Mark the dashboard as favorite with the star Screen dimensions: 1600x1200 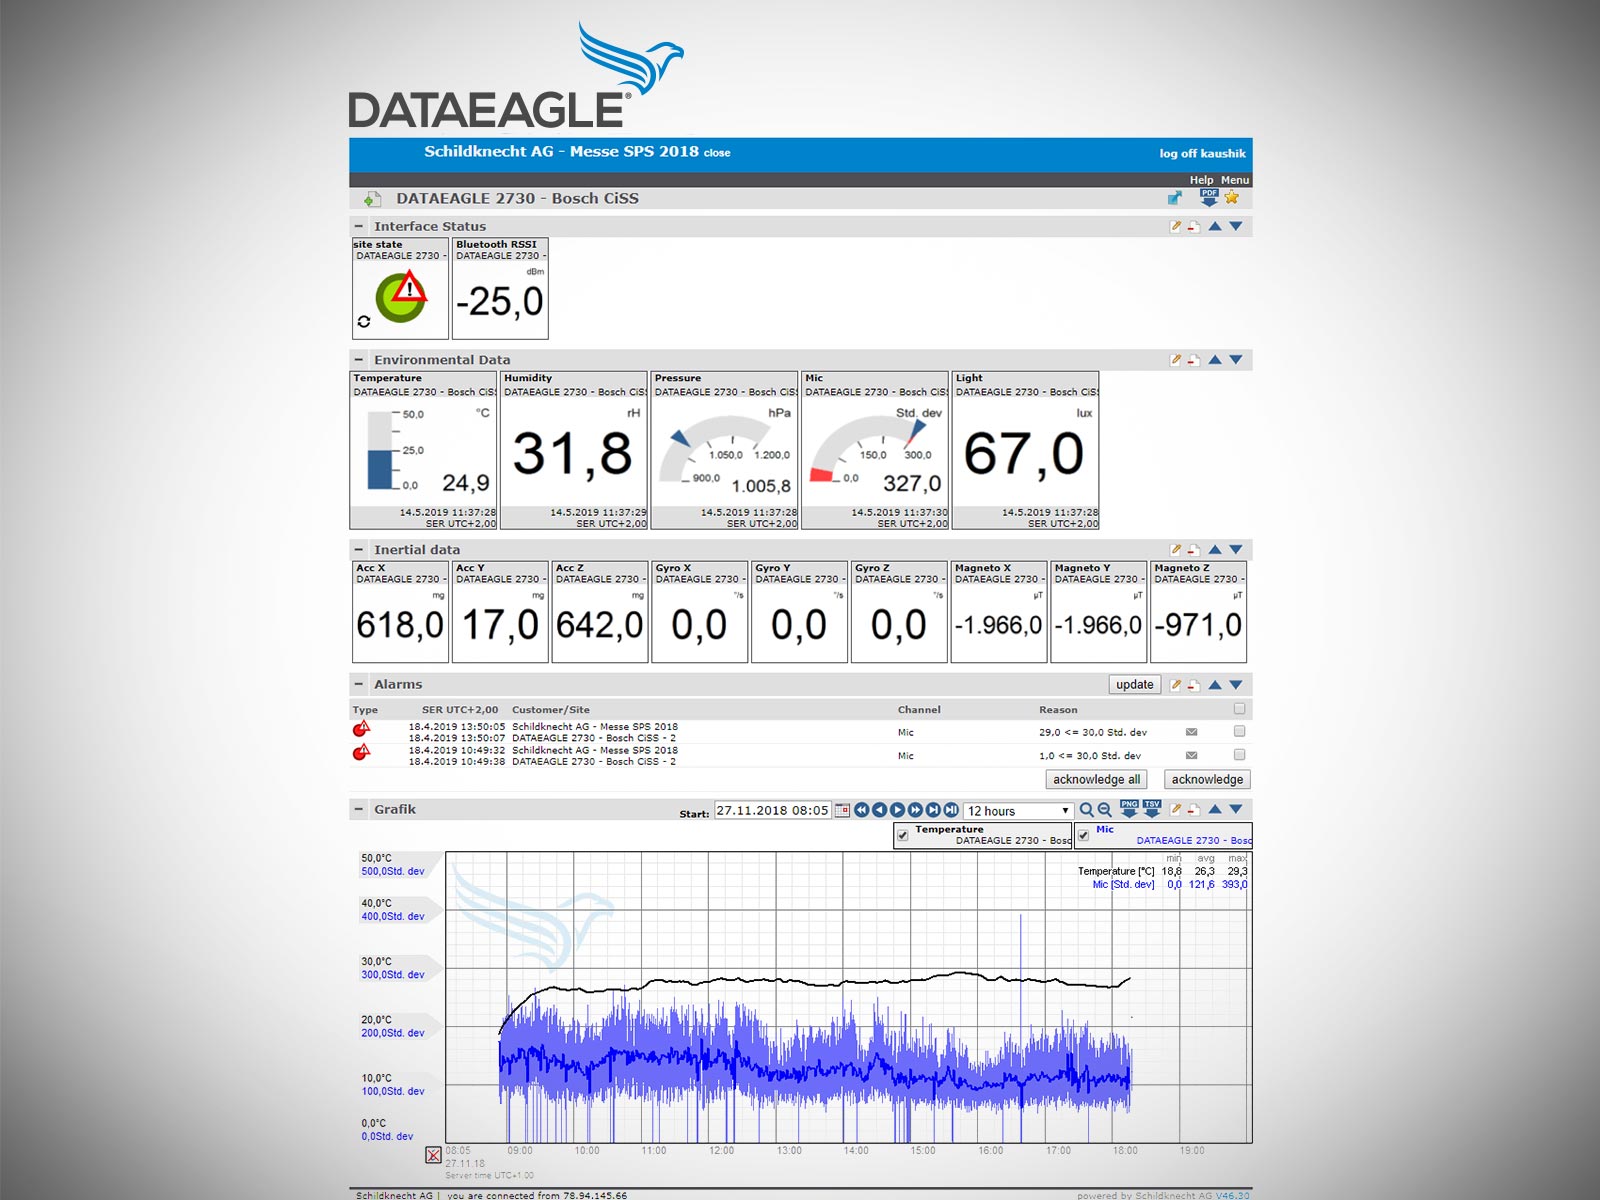coord(1232,197)
